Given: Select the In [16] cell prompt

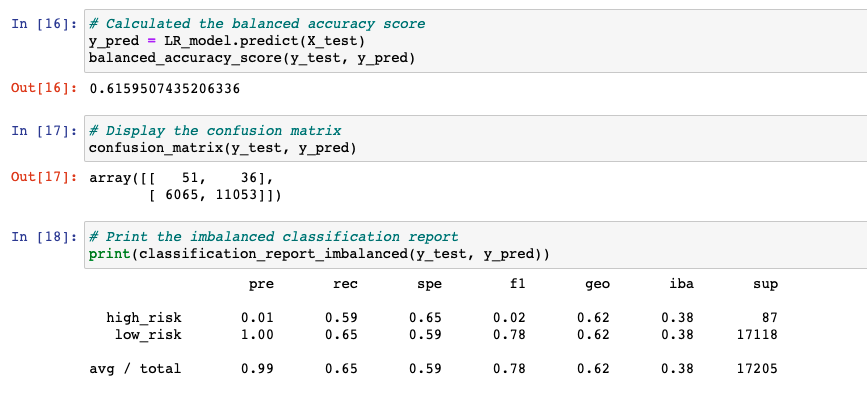Looking at the screenshot, I should tap(44, 24).
